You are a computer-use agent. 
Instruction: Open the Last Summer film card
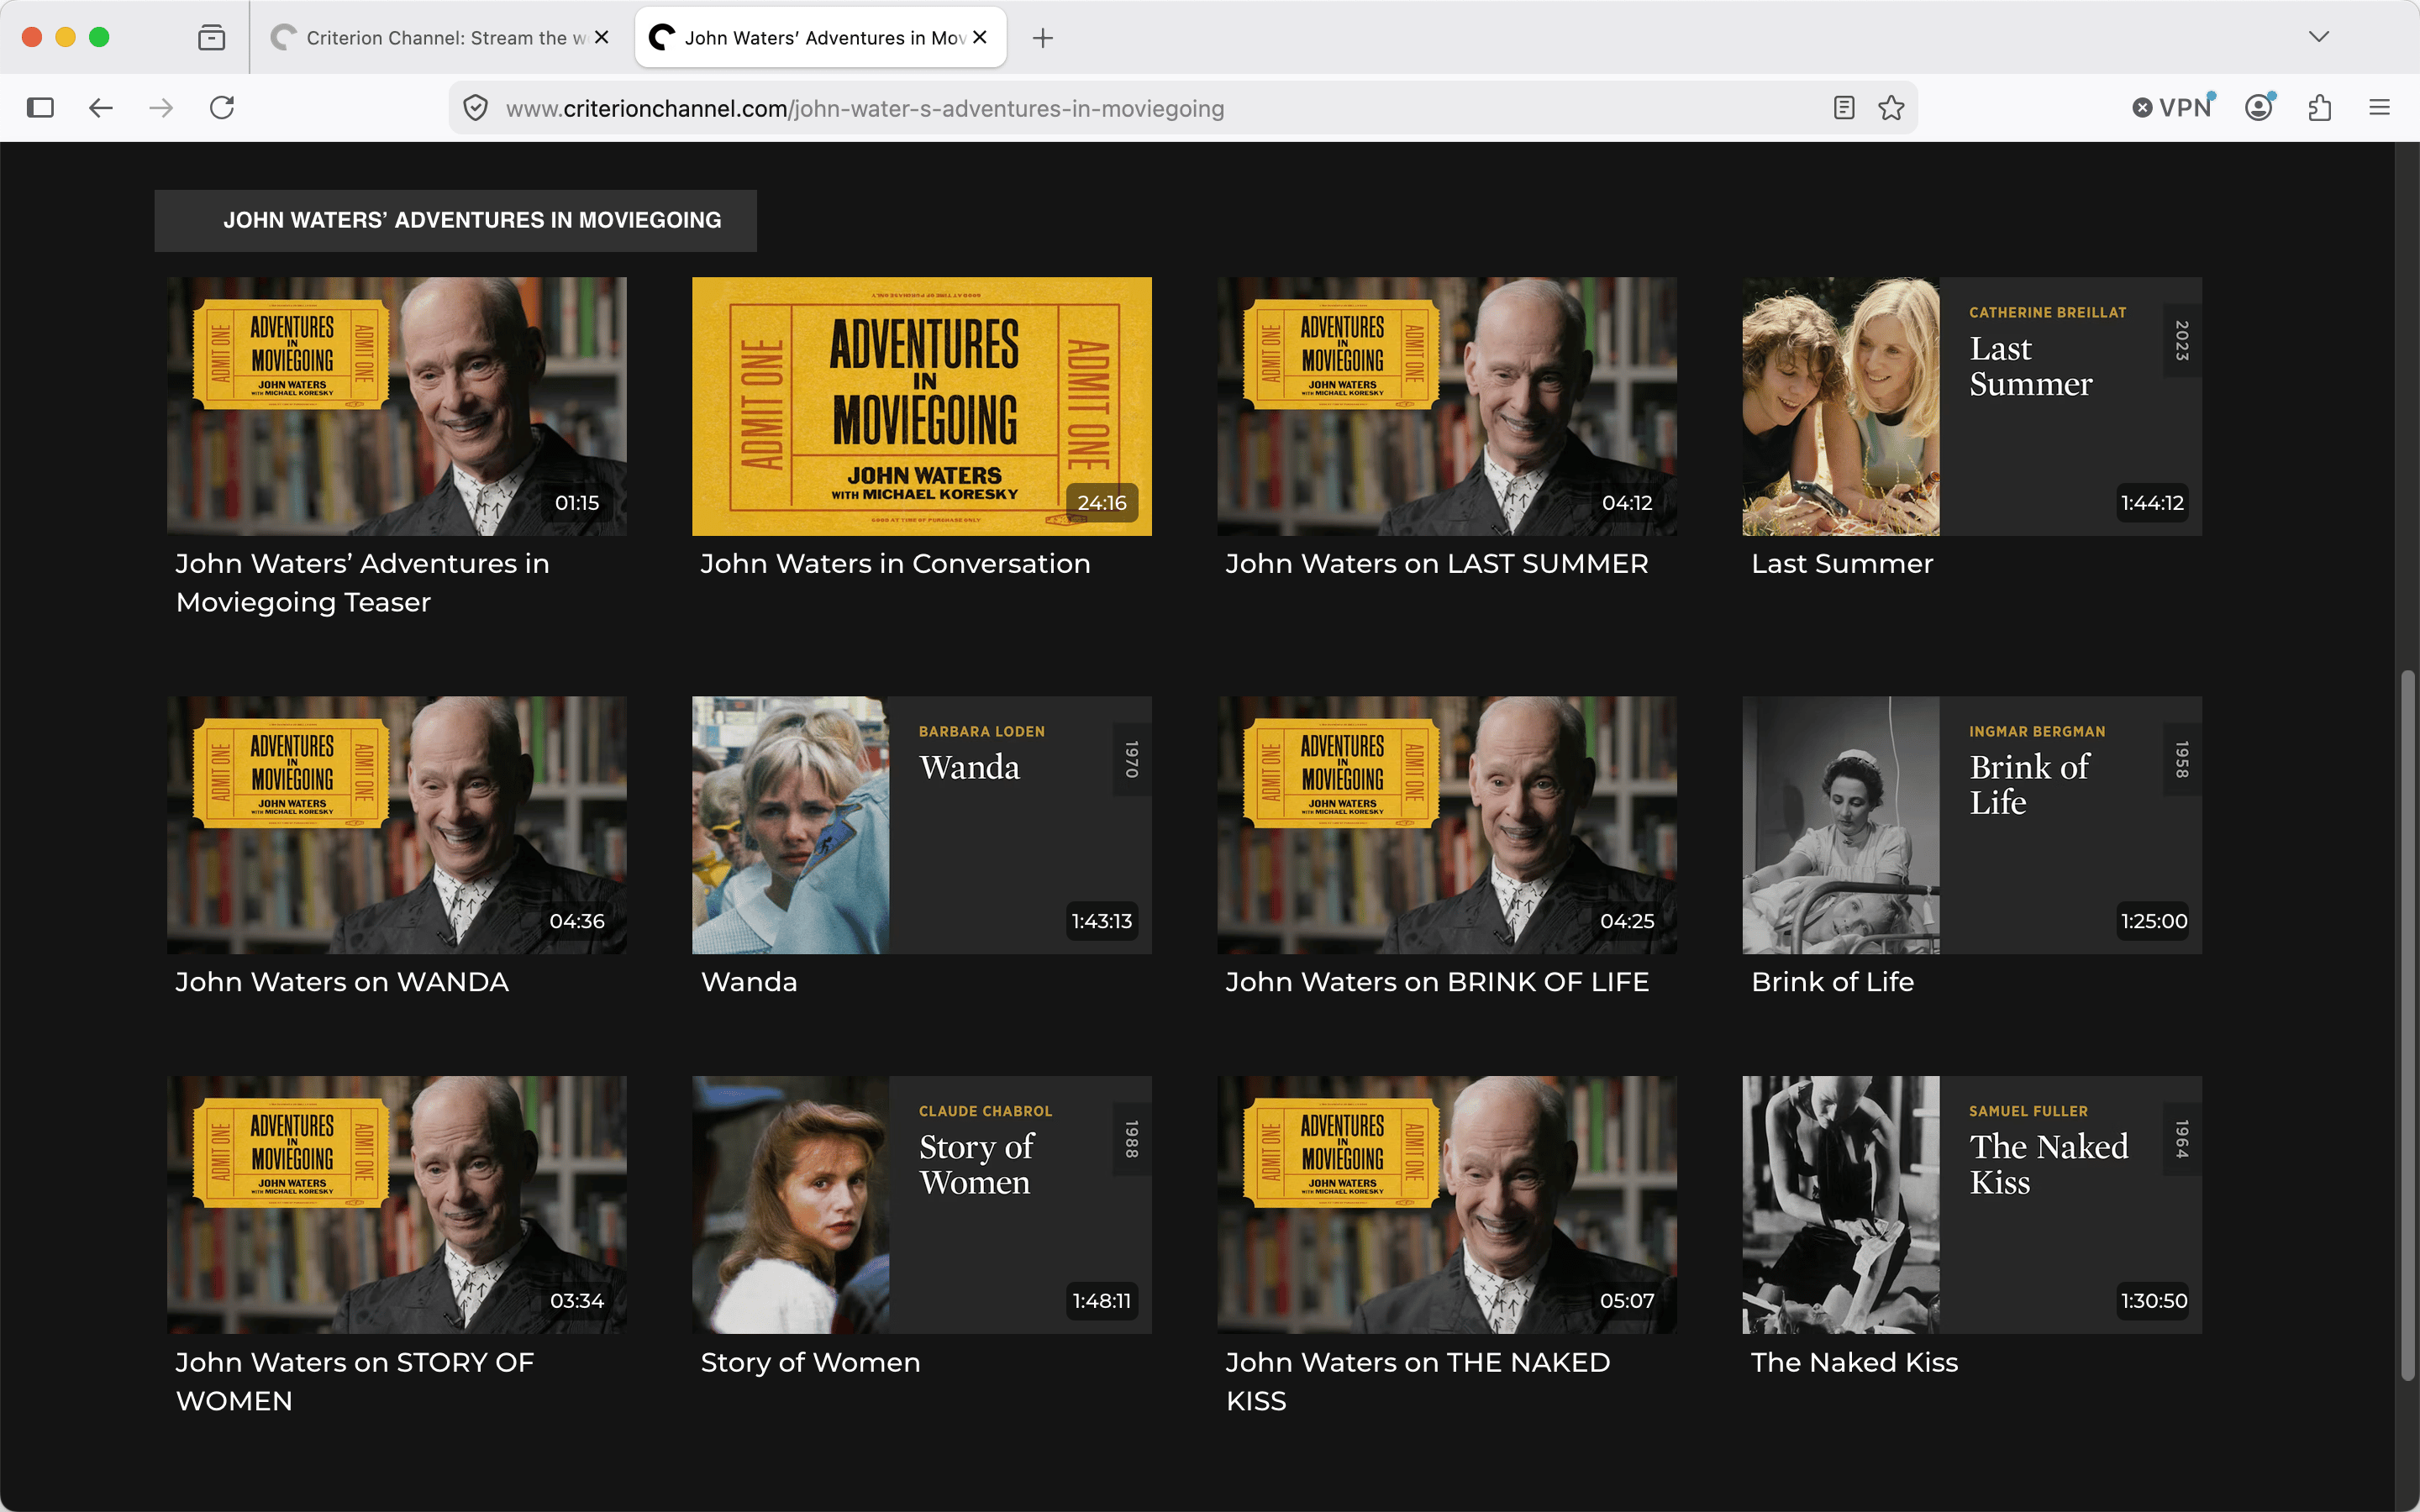coord(1972,406)
